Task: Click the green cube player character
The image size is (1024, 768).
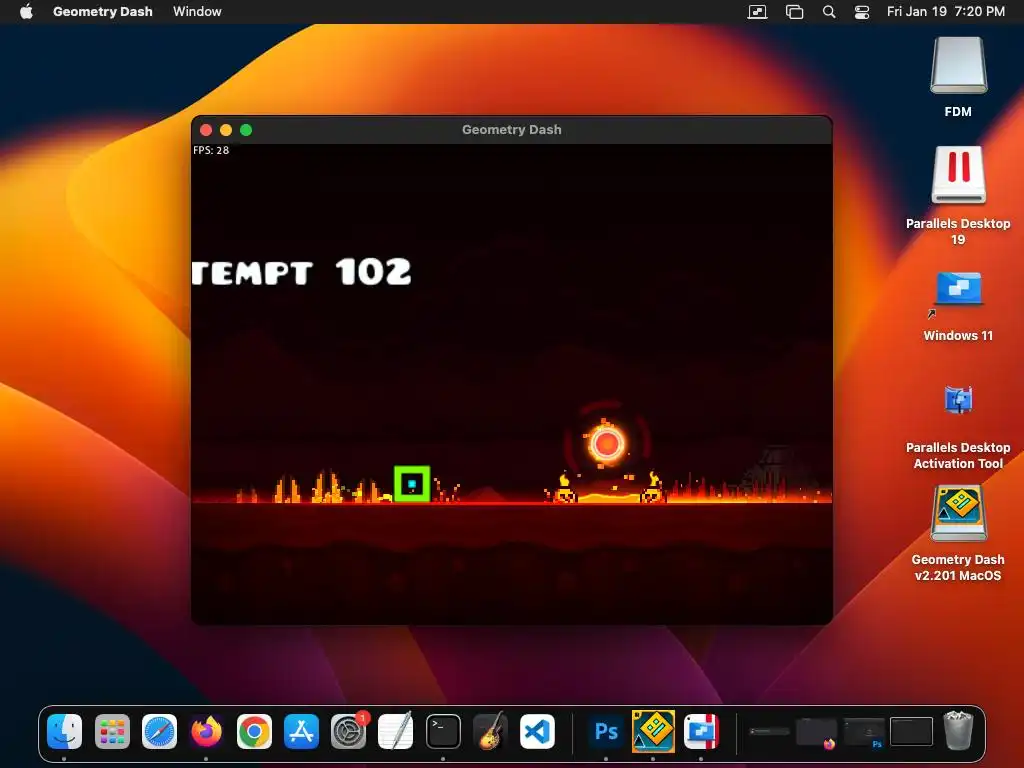Action: [412, 484]
